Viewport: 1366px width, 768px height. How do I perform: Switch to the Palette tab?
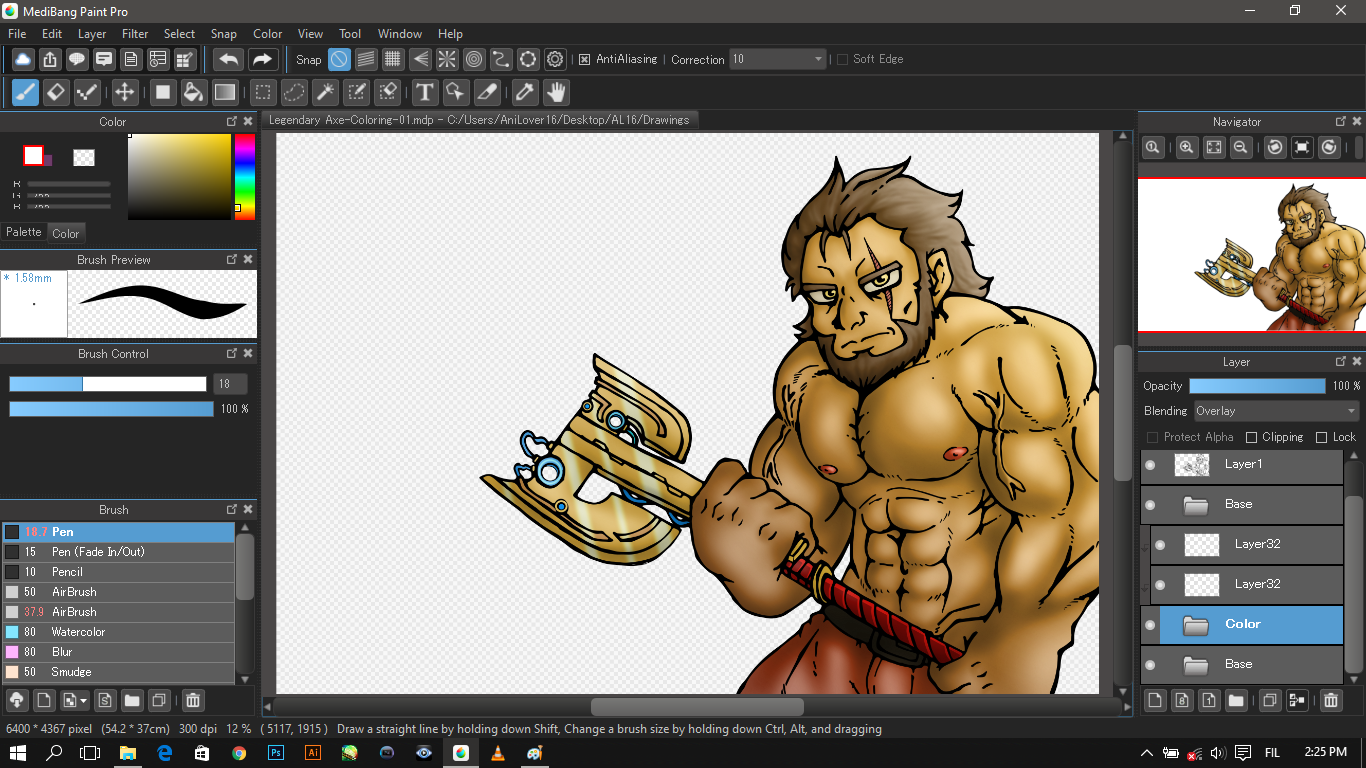click(24, 232)
